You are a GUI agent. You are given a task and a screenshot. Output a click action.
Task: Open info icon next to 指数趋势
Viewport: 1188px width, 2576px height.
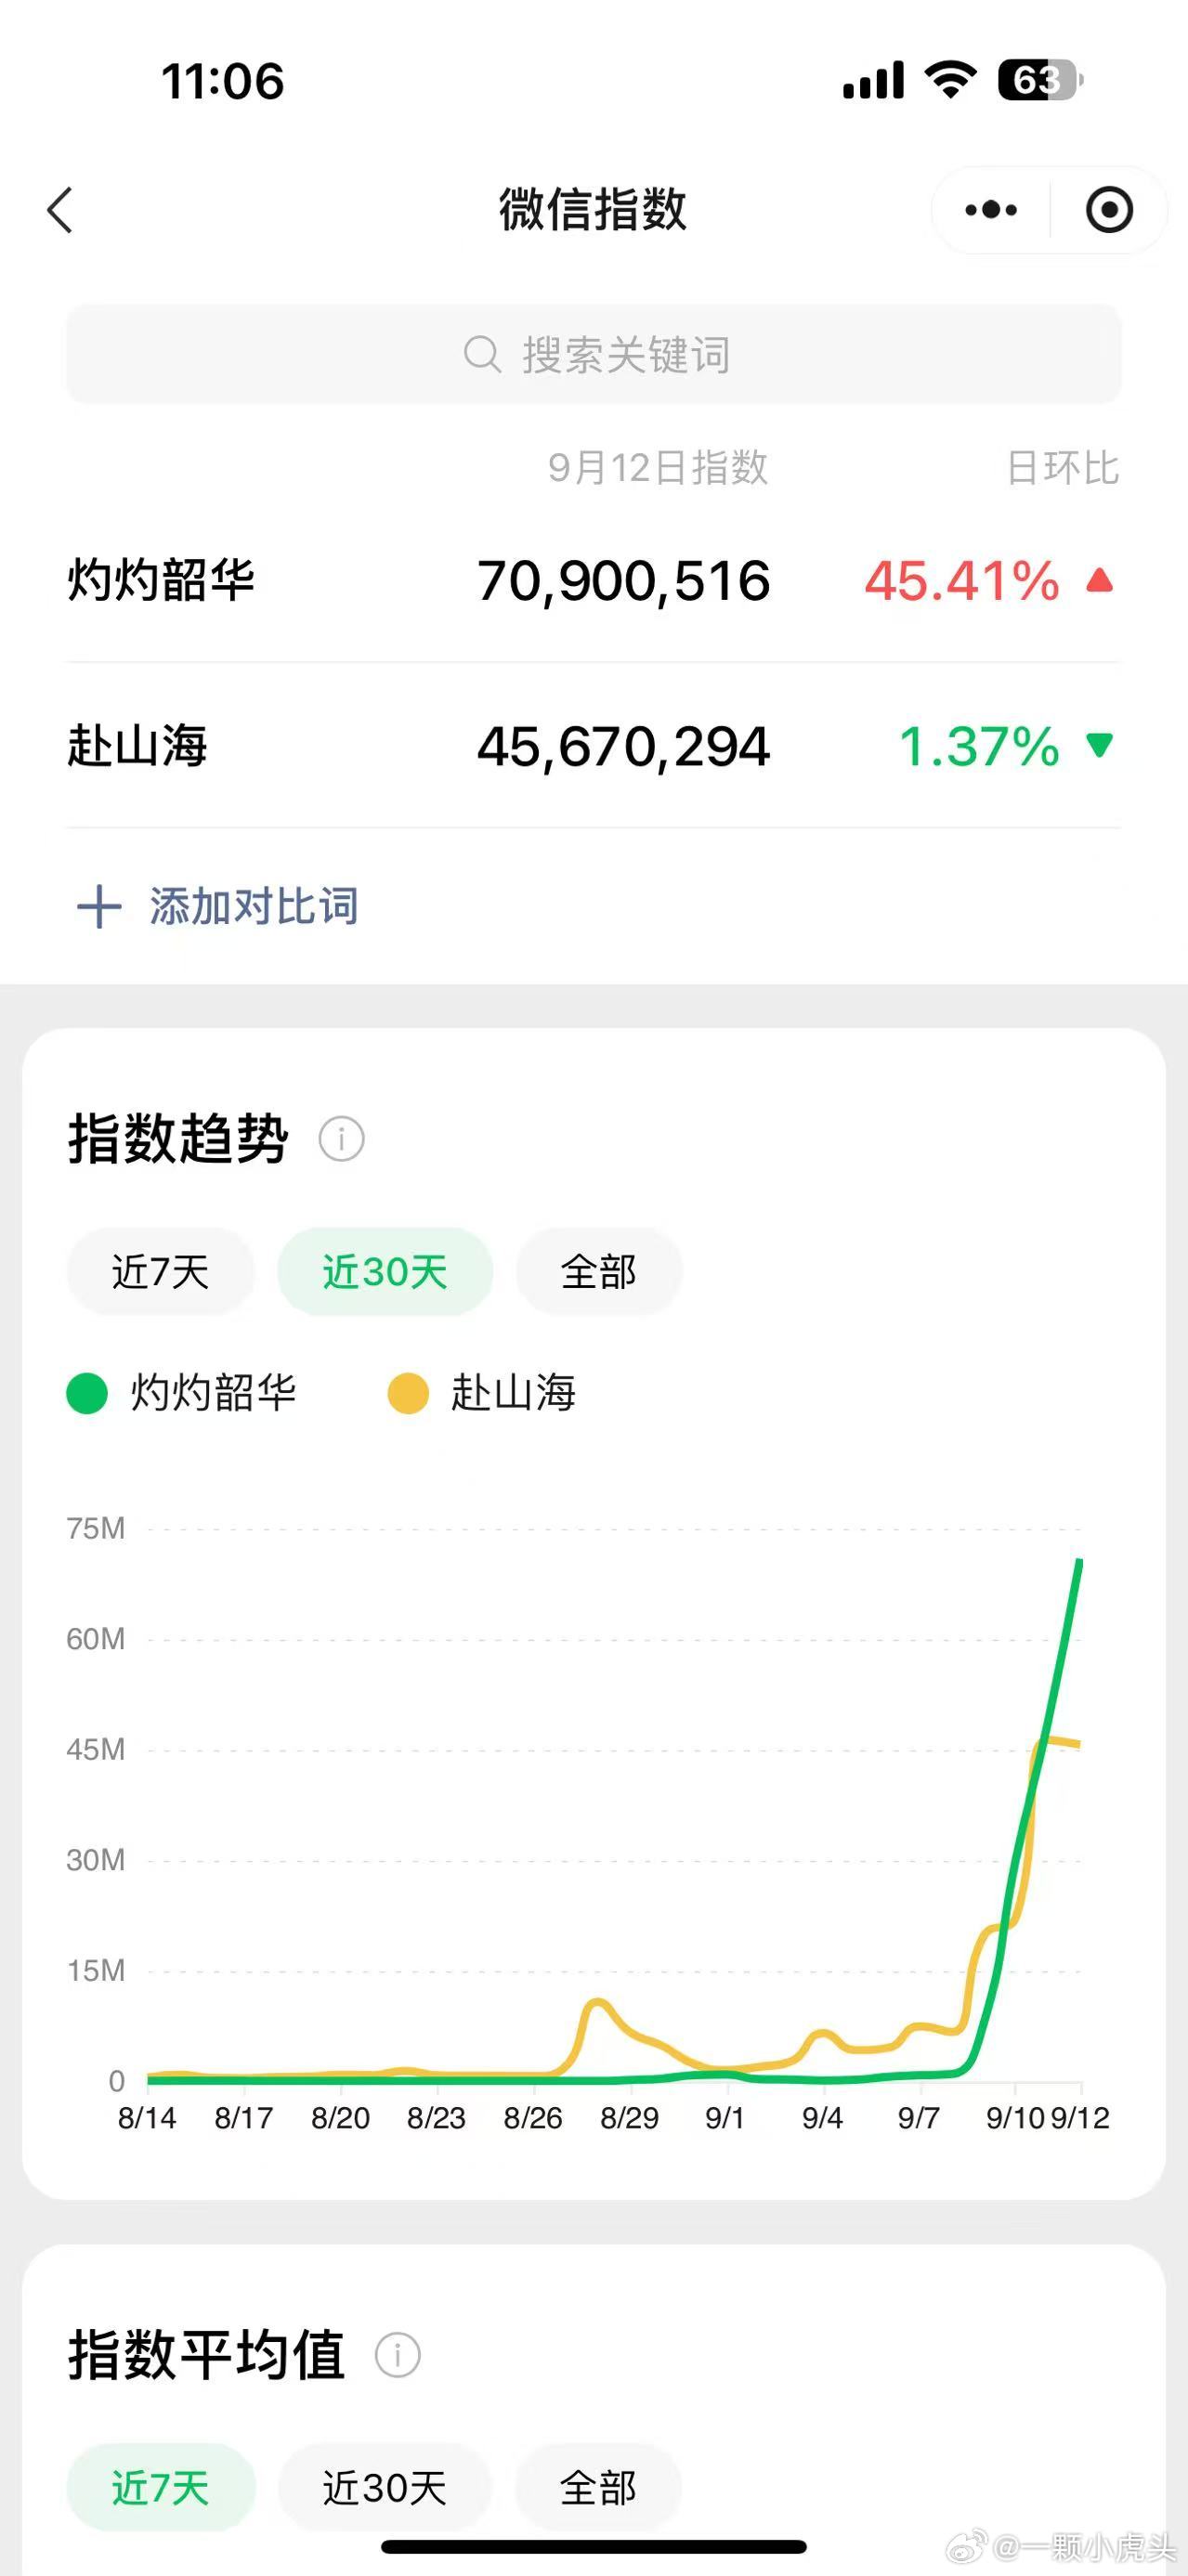[341, 1139]
